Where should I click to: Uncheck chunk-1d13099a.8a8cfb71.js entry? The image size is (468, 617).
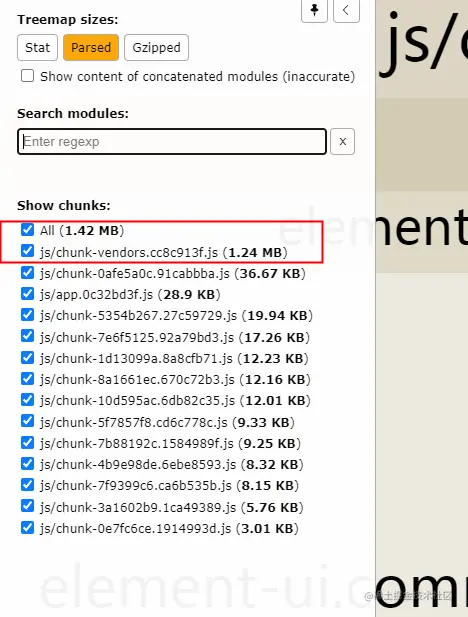[x=27, y=358]
